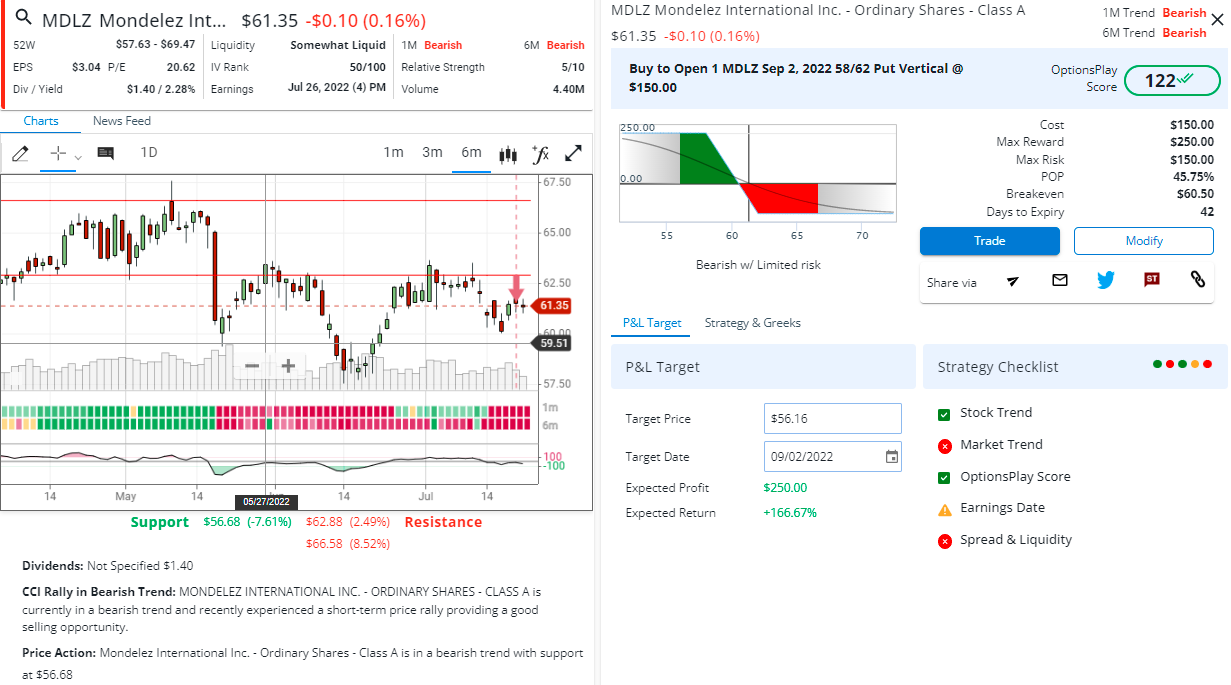The image size is (1231, 685).
Task: Activate the crosshair cursor tool
Action: point(58,153)
